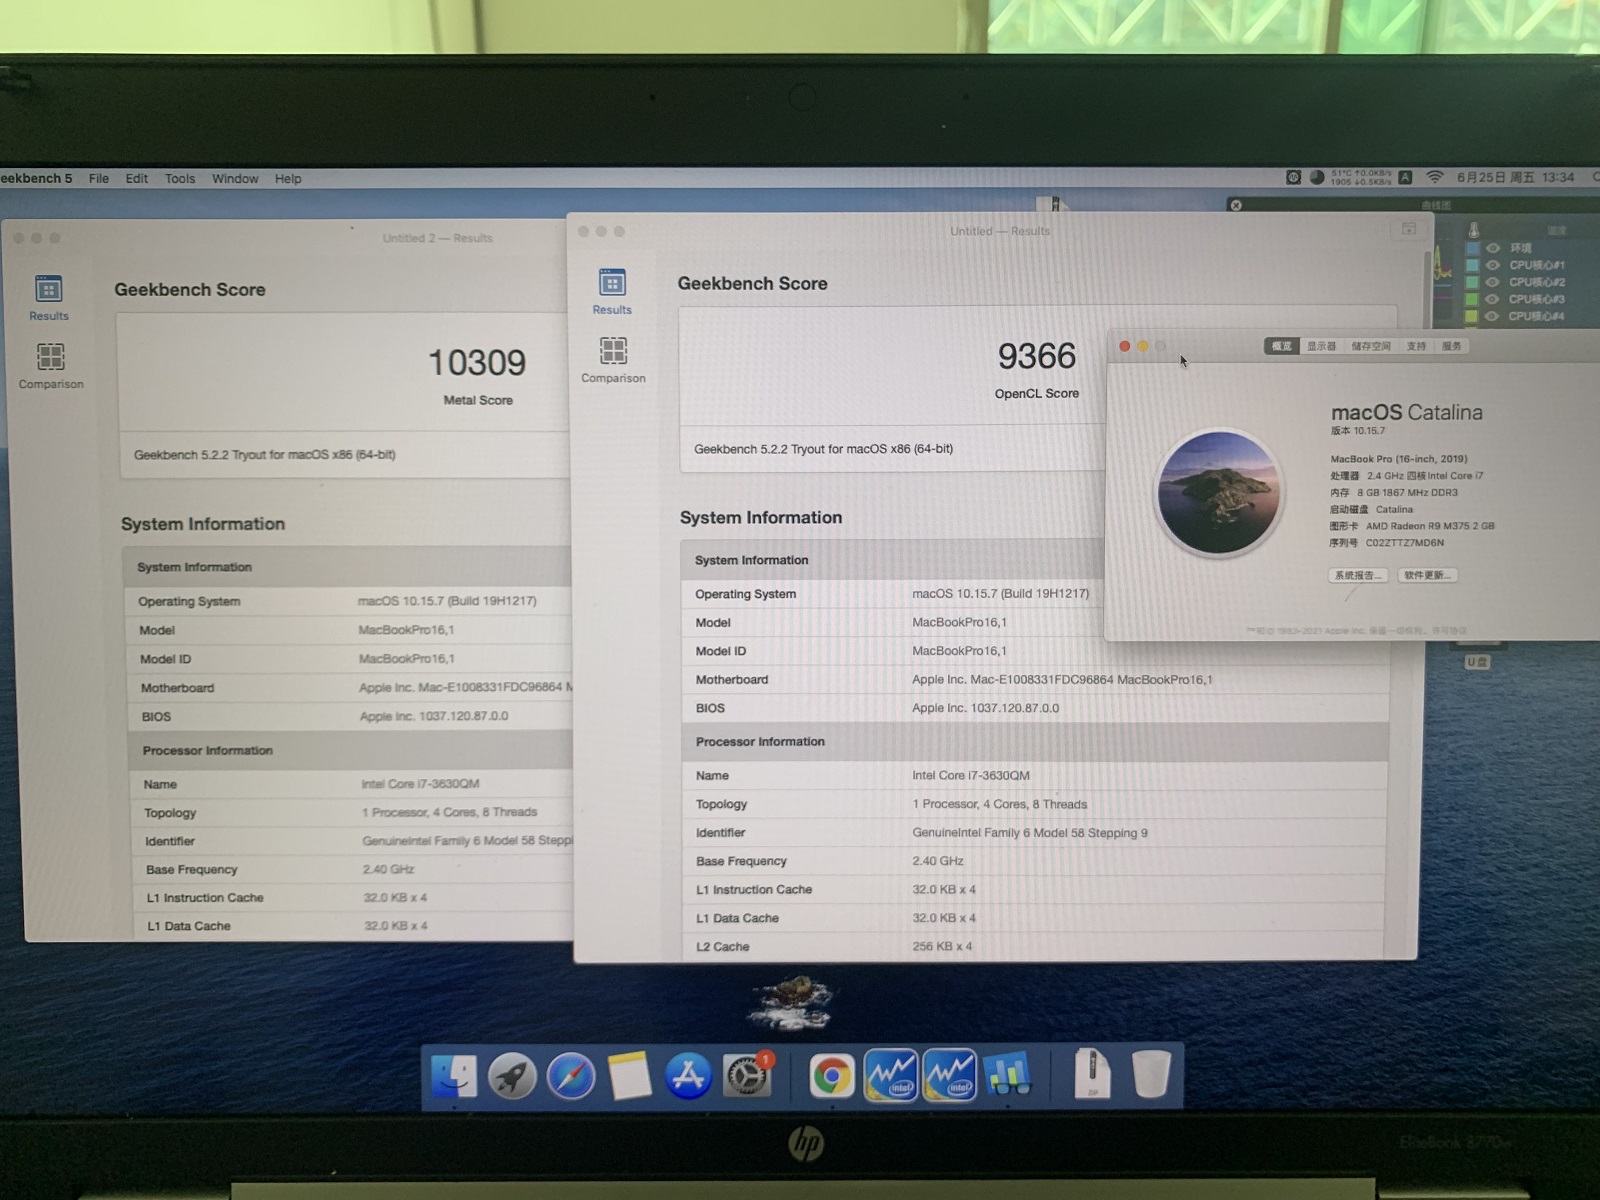This screenshot has height=1200, width=1600.
Task: Click the Wi-Fi icon in the menu bar
Action: click(x=1435, y=177)
